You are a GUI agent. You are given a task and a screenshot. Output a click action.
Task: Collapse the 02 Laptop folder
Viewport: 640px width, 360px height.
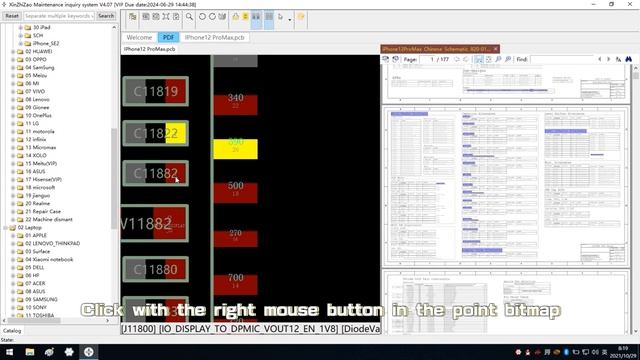pos(5,227)
